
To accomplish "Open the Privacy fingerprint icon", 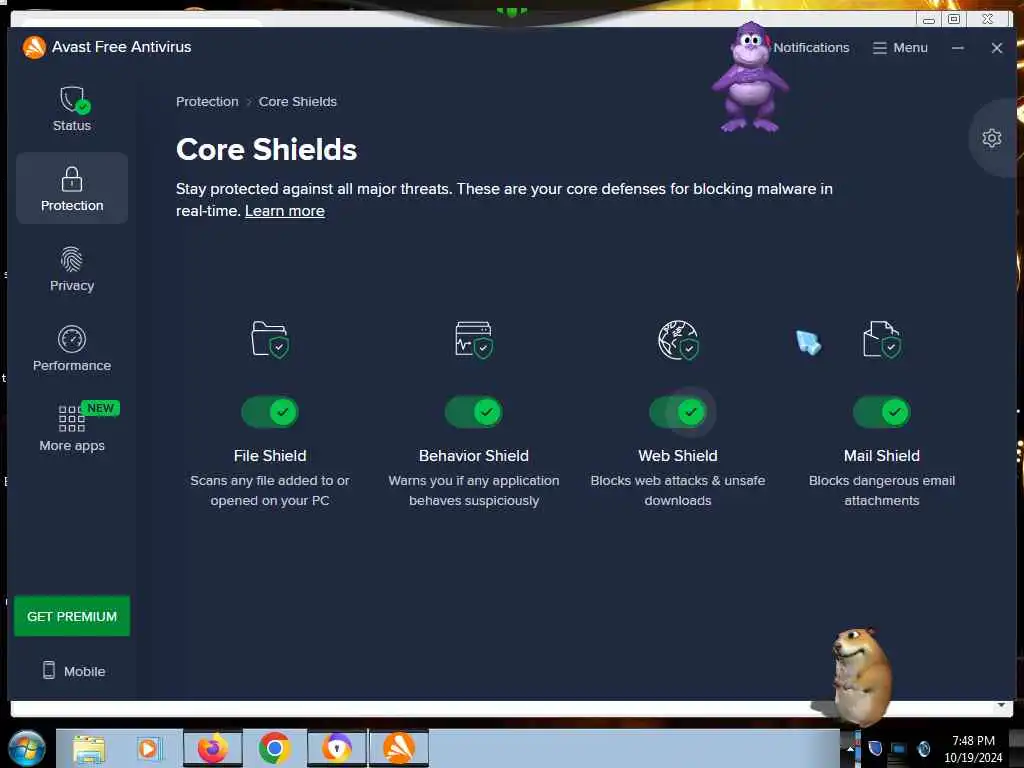I will point(72,259).
